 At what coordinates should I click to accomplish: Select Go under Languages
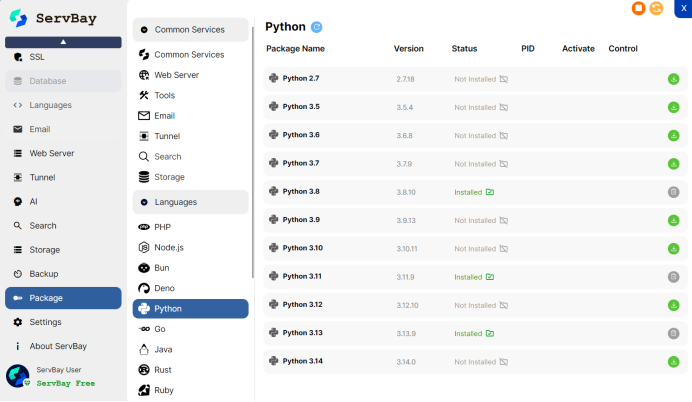pyautogui.click(x=191, y=329)
